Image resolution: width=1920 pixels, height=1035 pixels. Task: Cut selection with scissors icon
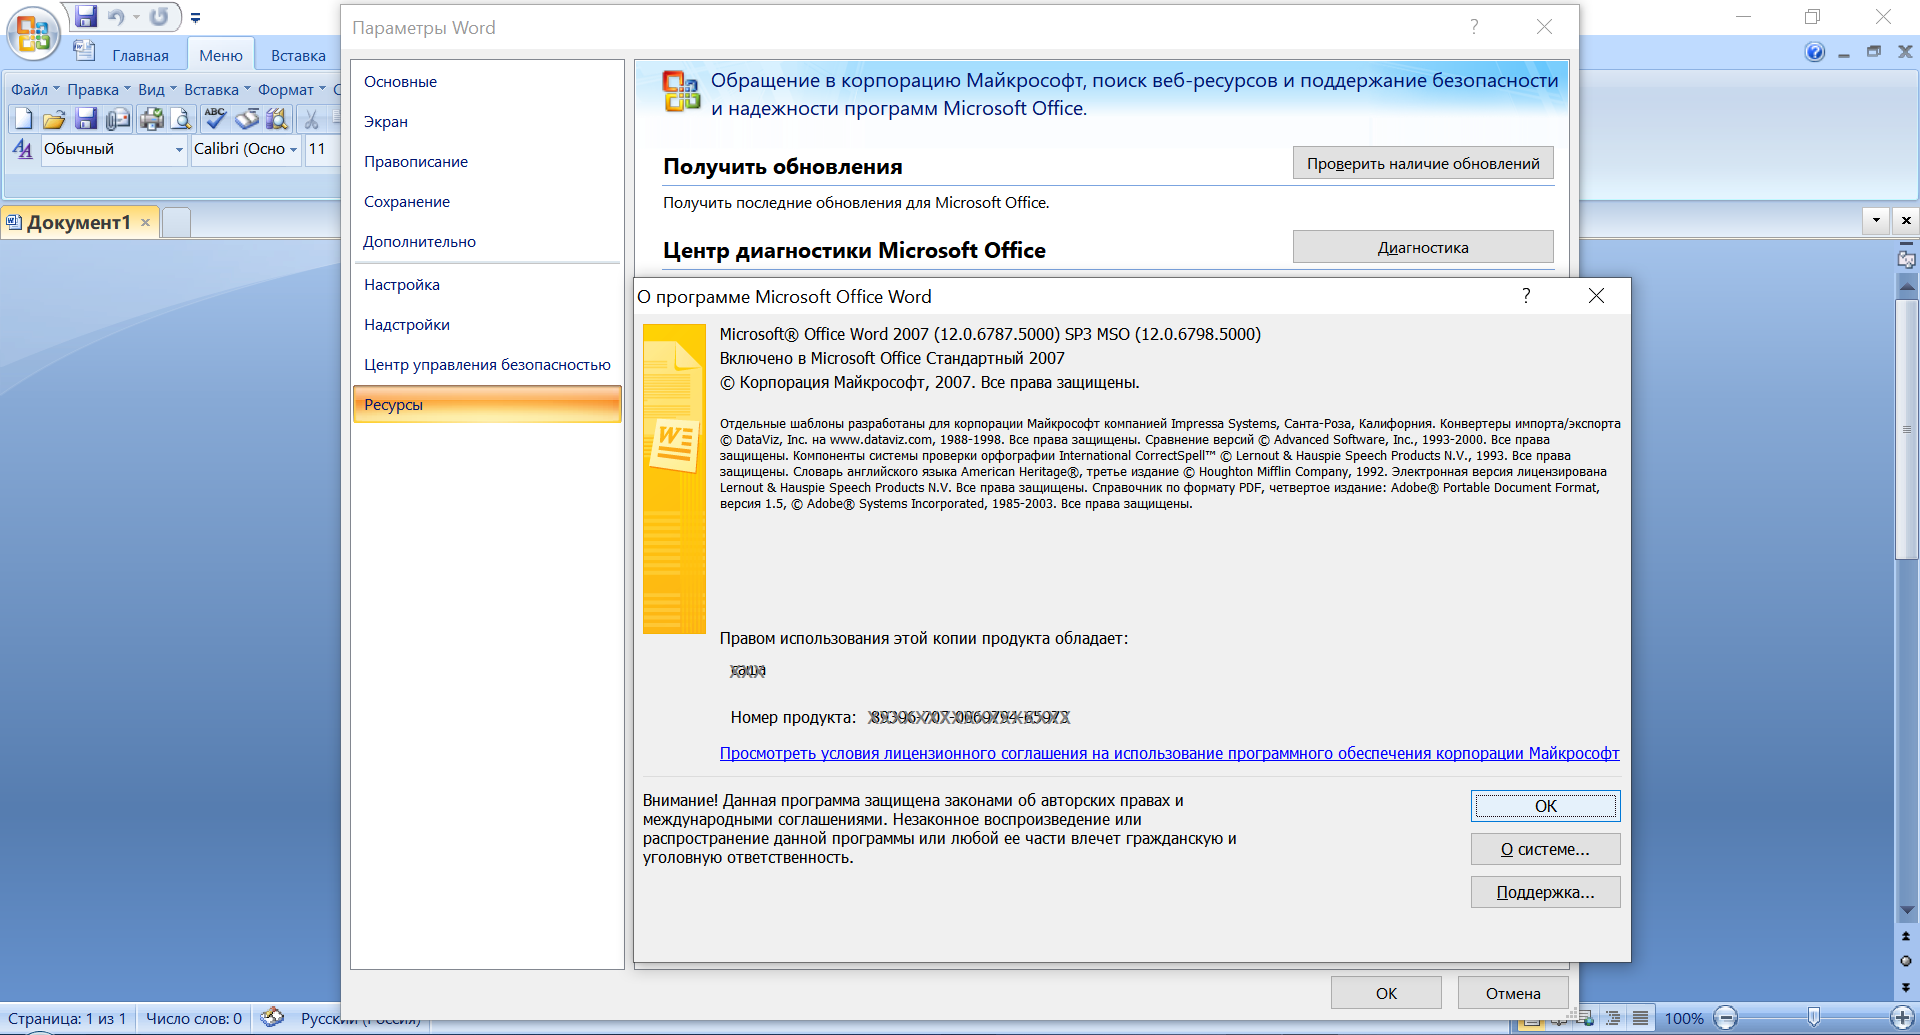pyautogui.click(x=311, y=120)
